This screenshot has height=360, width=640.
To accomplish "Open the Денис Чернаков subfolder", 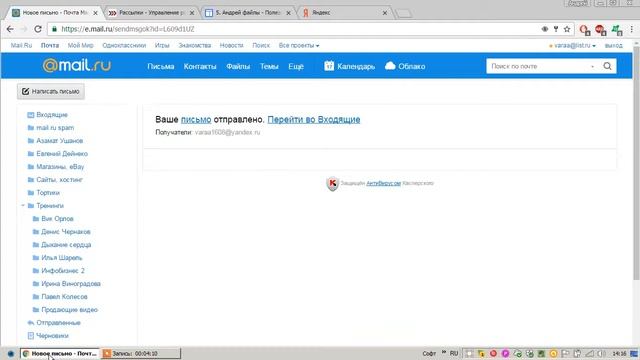I will 66,232.
